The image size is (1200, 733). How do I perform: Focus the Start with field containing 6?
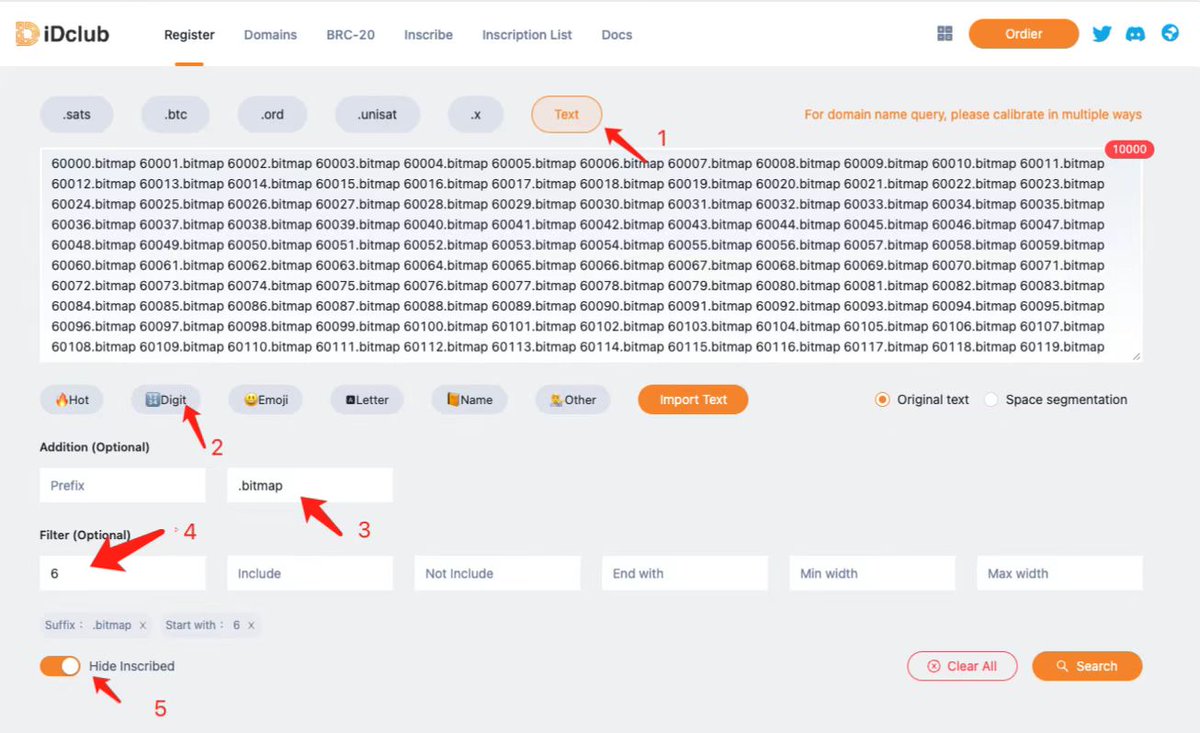click(x=122, y=573)
